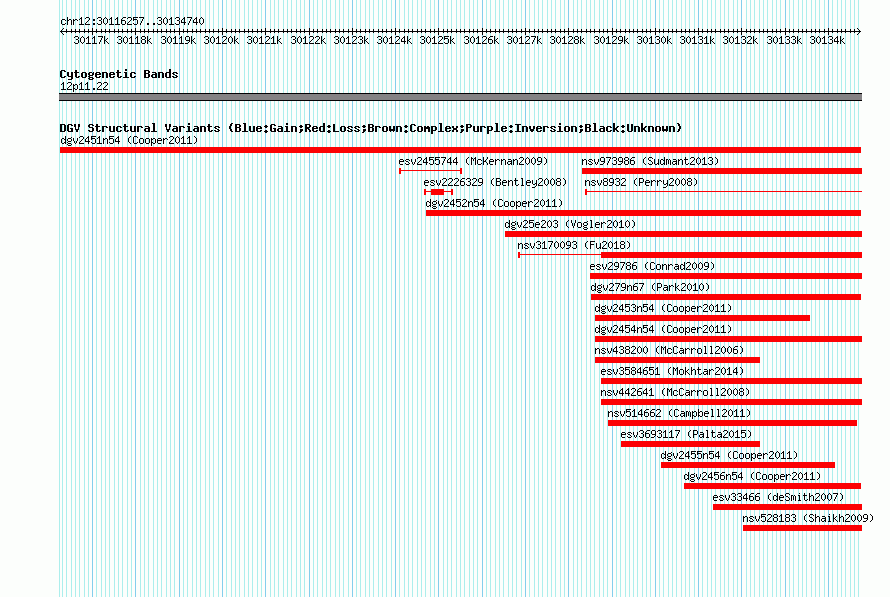
Task: Click the red bar under dgv2451n54
Action: click(x=460, y=150)
